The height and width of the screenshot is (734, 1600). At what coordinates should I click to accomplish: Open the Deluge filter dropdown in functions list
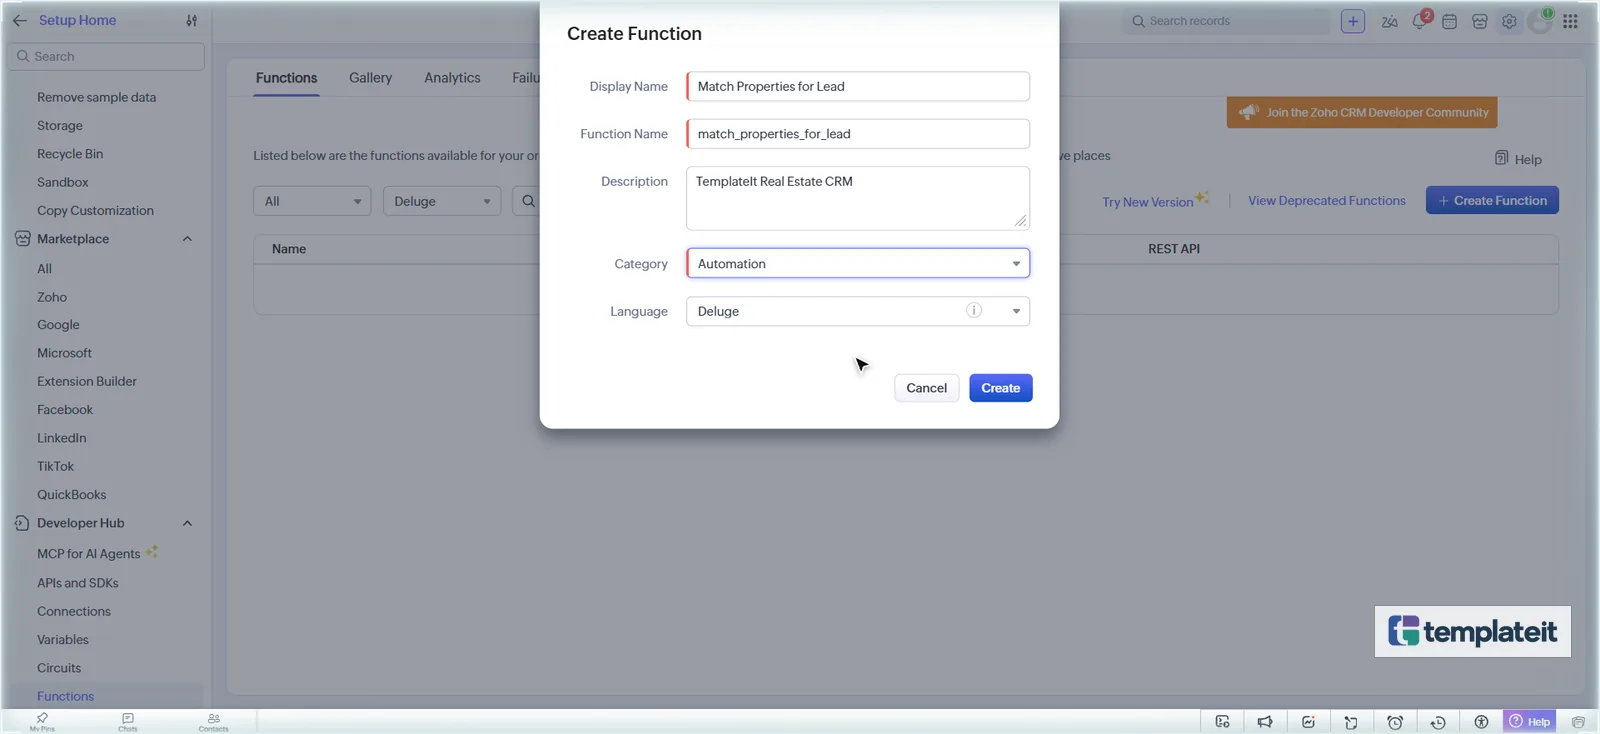441,201
